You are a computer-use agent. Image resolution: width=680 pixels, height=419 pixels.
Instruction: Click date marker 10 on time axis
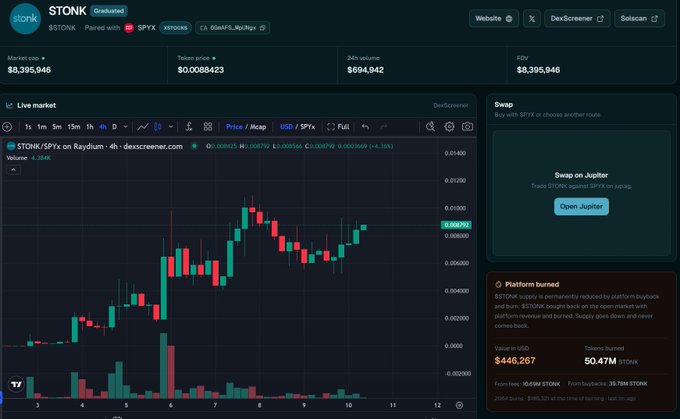pyautogui.click(x=348, y=405)
